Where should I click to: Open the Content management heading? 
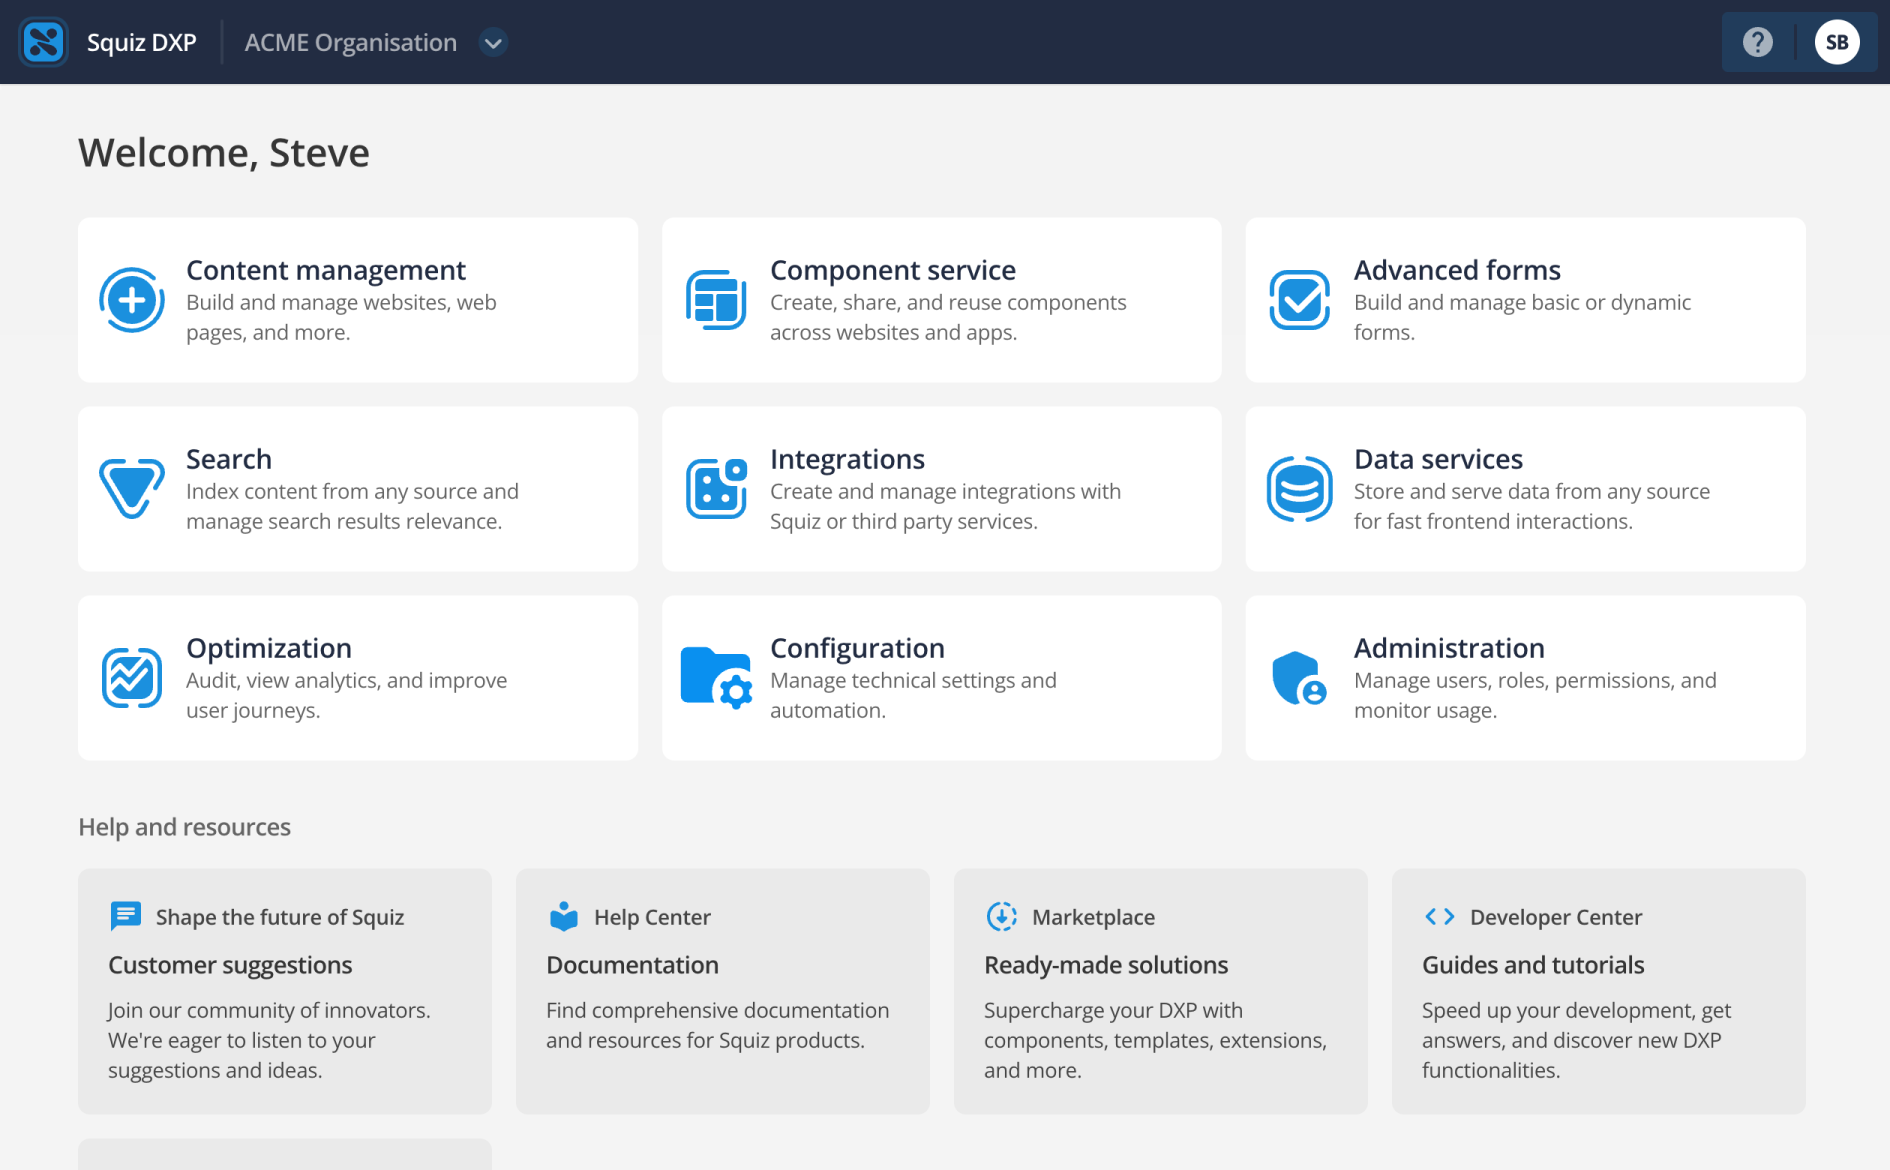point(326,270)
